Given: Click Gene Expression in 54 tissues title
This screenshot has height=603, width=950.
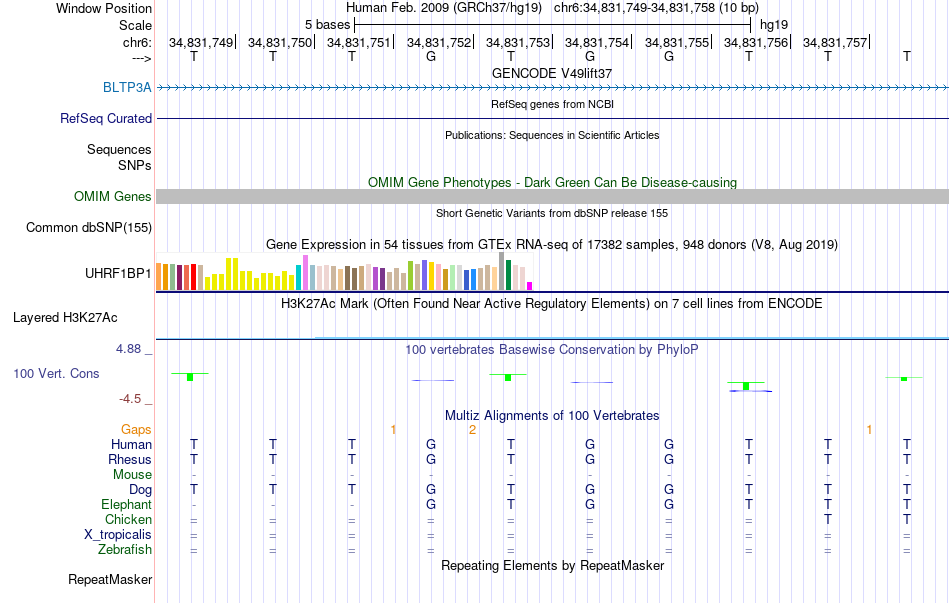Looking at the screenshot, I should [552, 245].
